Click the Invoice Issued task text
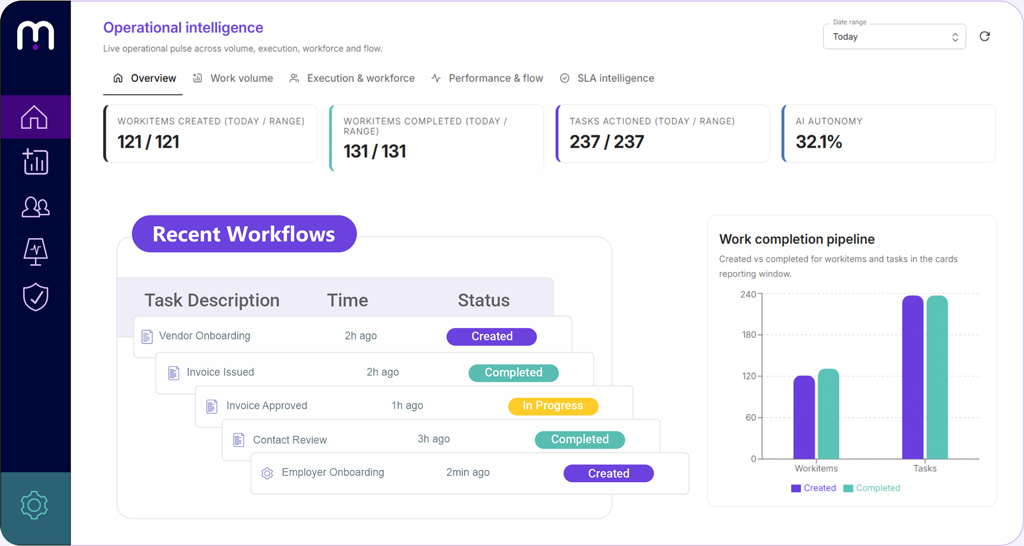Image resolution: width=1024 pixels, height=546 pixels. tap(220, 372)
